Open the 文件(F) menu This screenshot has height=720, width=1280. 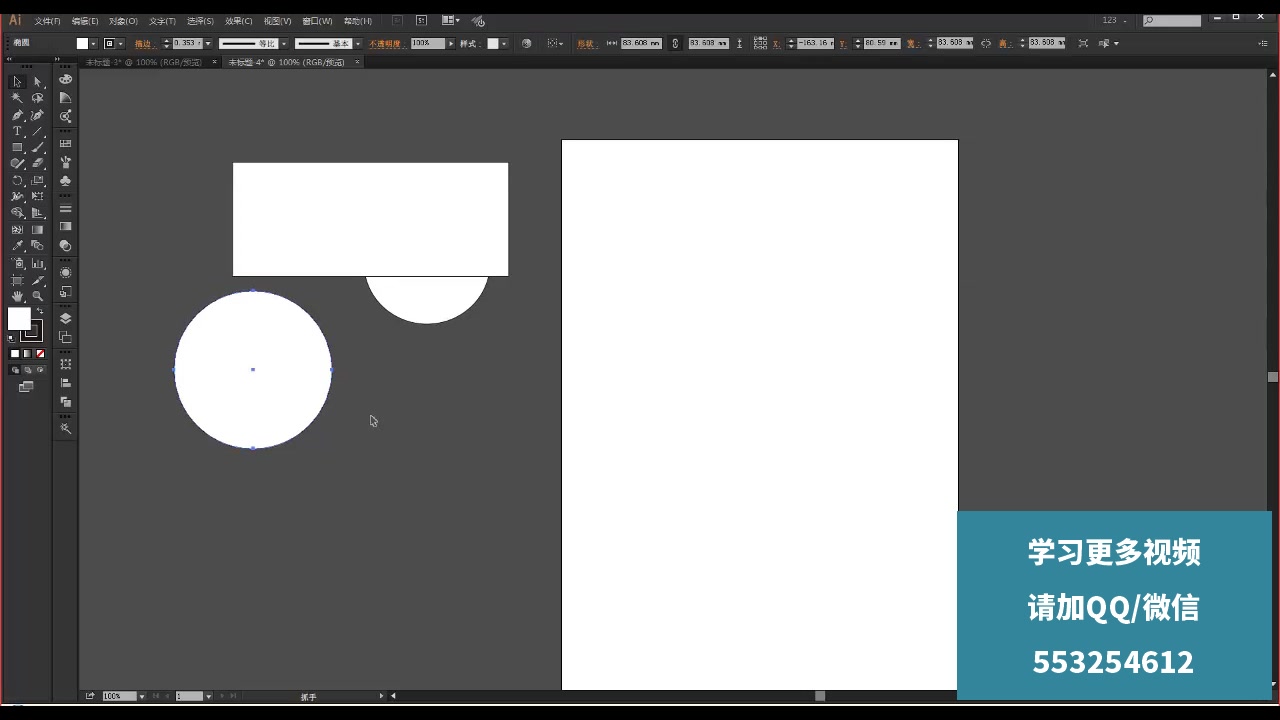pyautogui.click(x=47, y=21)
